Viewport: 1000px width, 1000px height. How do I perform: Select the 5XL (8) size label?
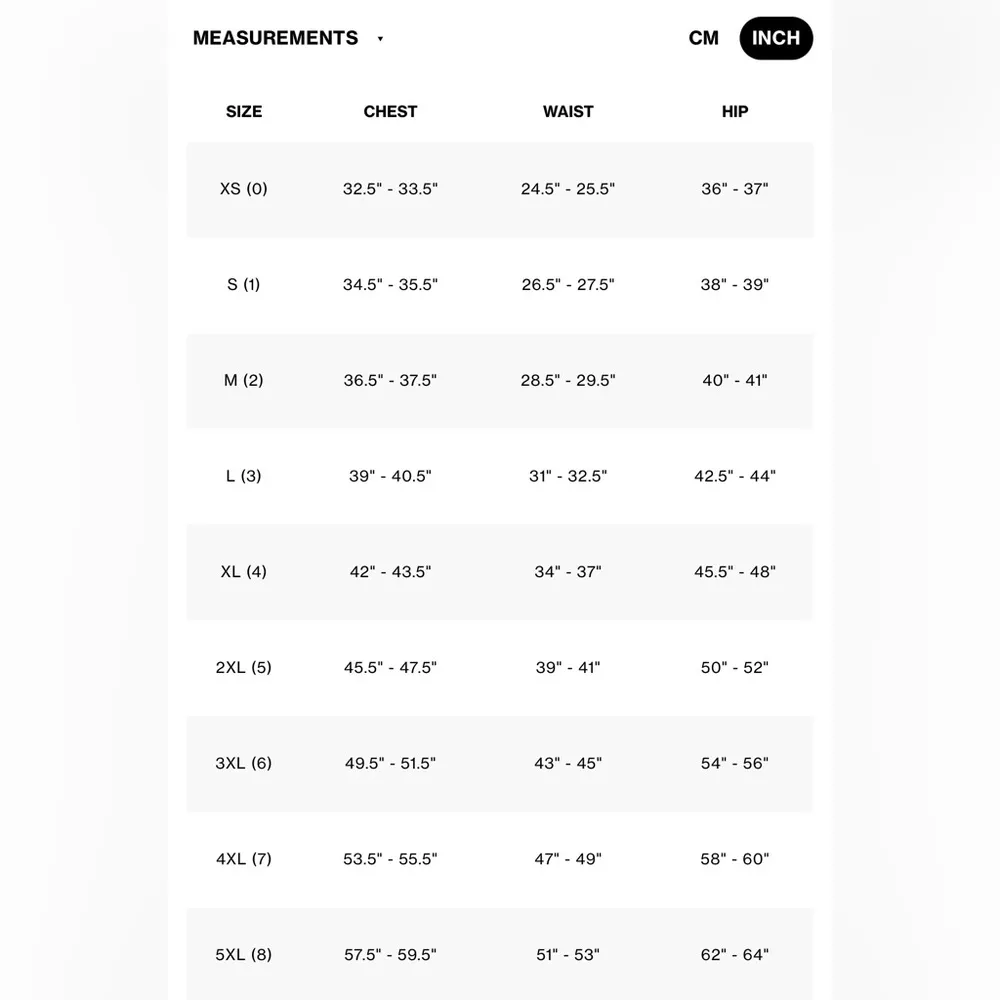pos(244,955)
